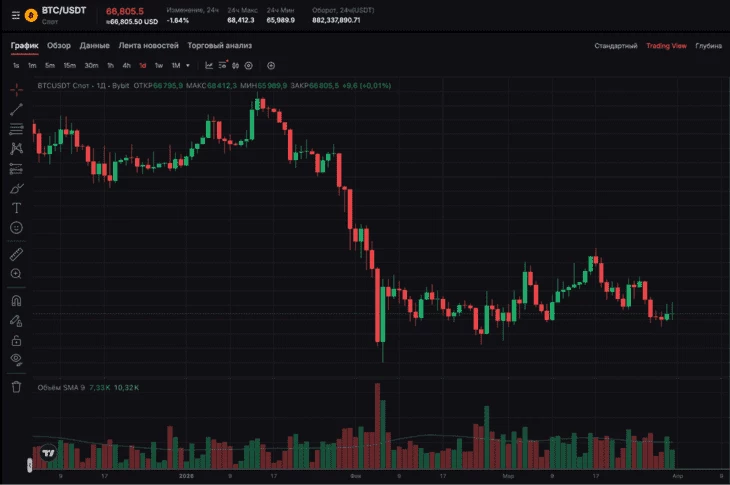Viewport: 730px width, 485px height.
Task: Select the crosshair cursor tool
Action: pos(16,89)
